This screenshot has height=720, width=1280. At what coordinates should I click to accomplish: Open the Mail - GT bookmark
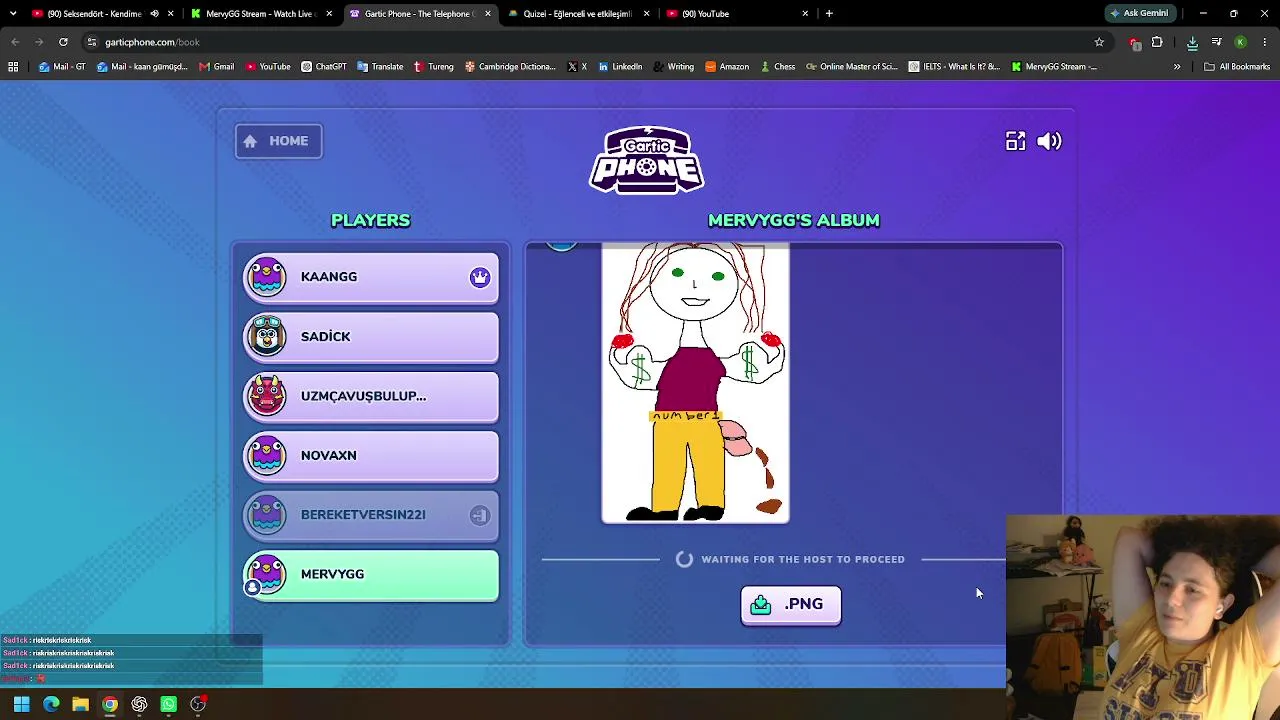coord(62,67)
